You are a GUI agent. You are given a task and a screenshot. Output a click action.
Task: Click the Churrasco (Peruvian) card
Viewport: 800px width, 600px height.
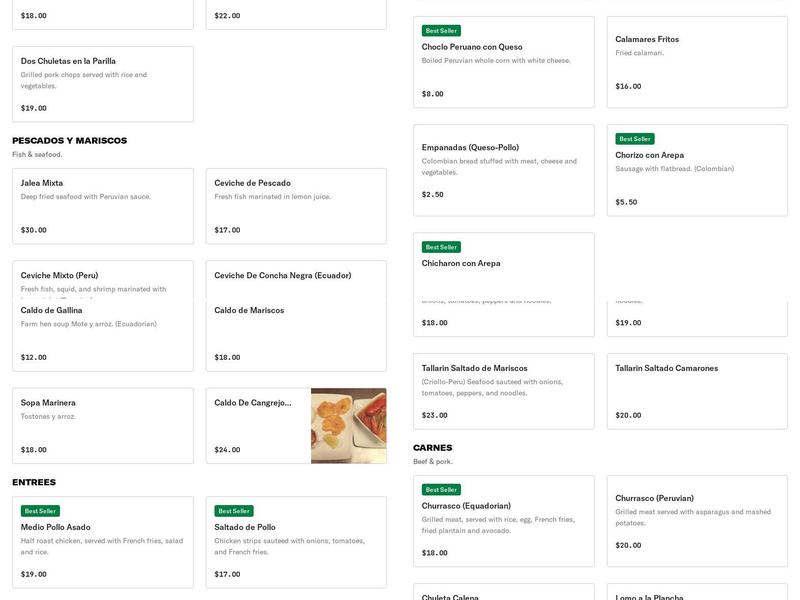click(x=697, y=522)
